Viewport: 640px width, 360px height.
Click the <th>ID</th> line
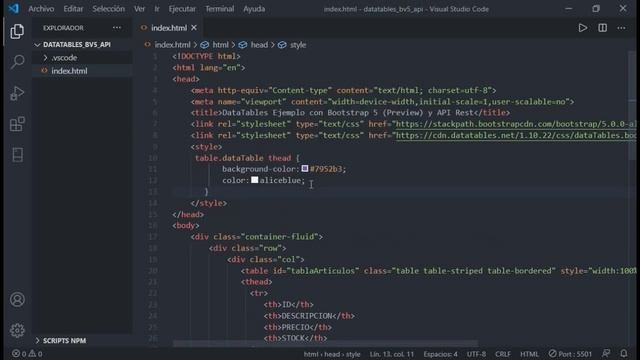click(x=289, y=304)
